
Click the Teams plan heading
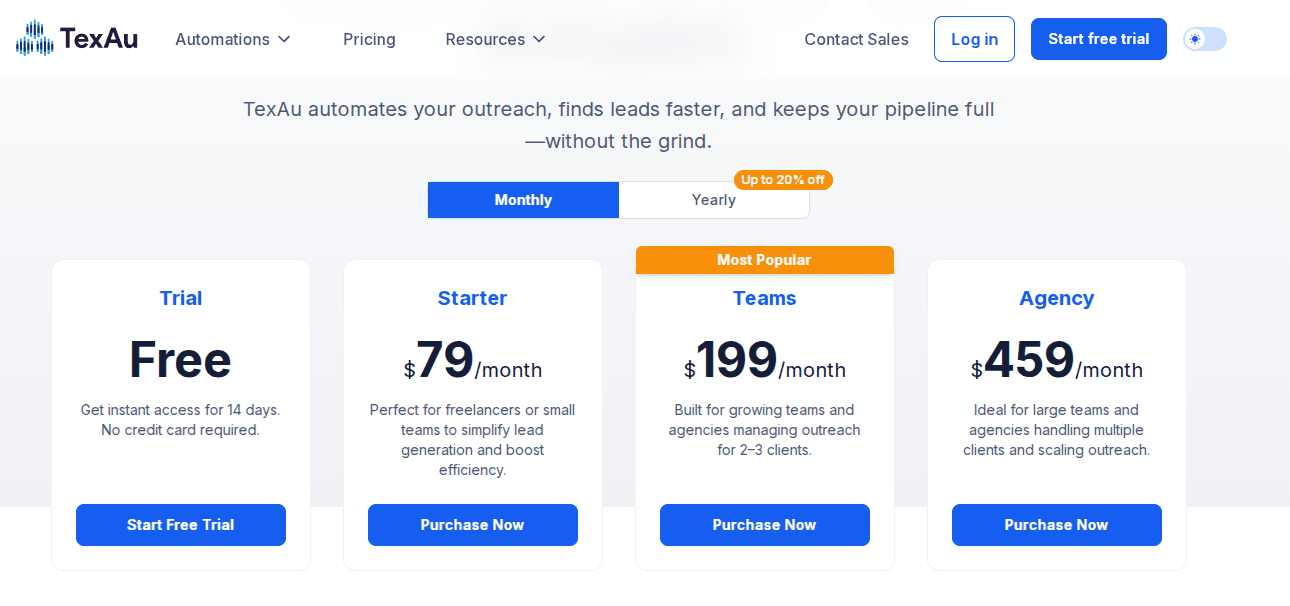(x=765, y=298)
